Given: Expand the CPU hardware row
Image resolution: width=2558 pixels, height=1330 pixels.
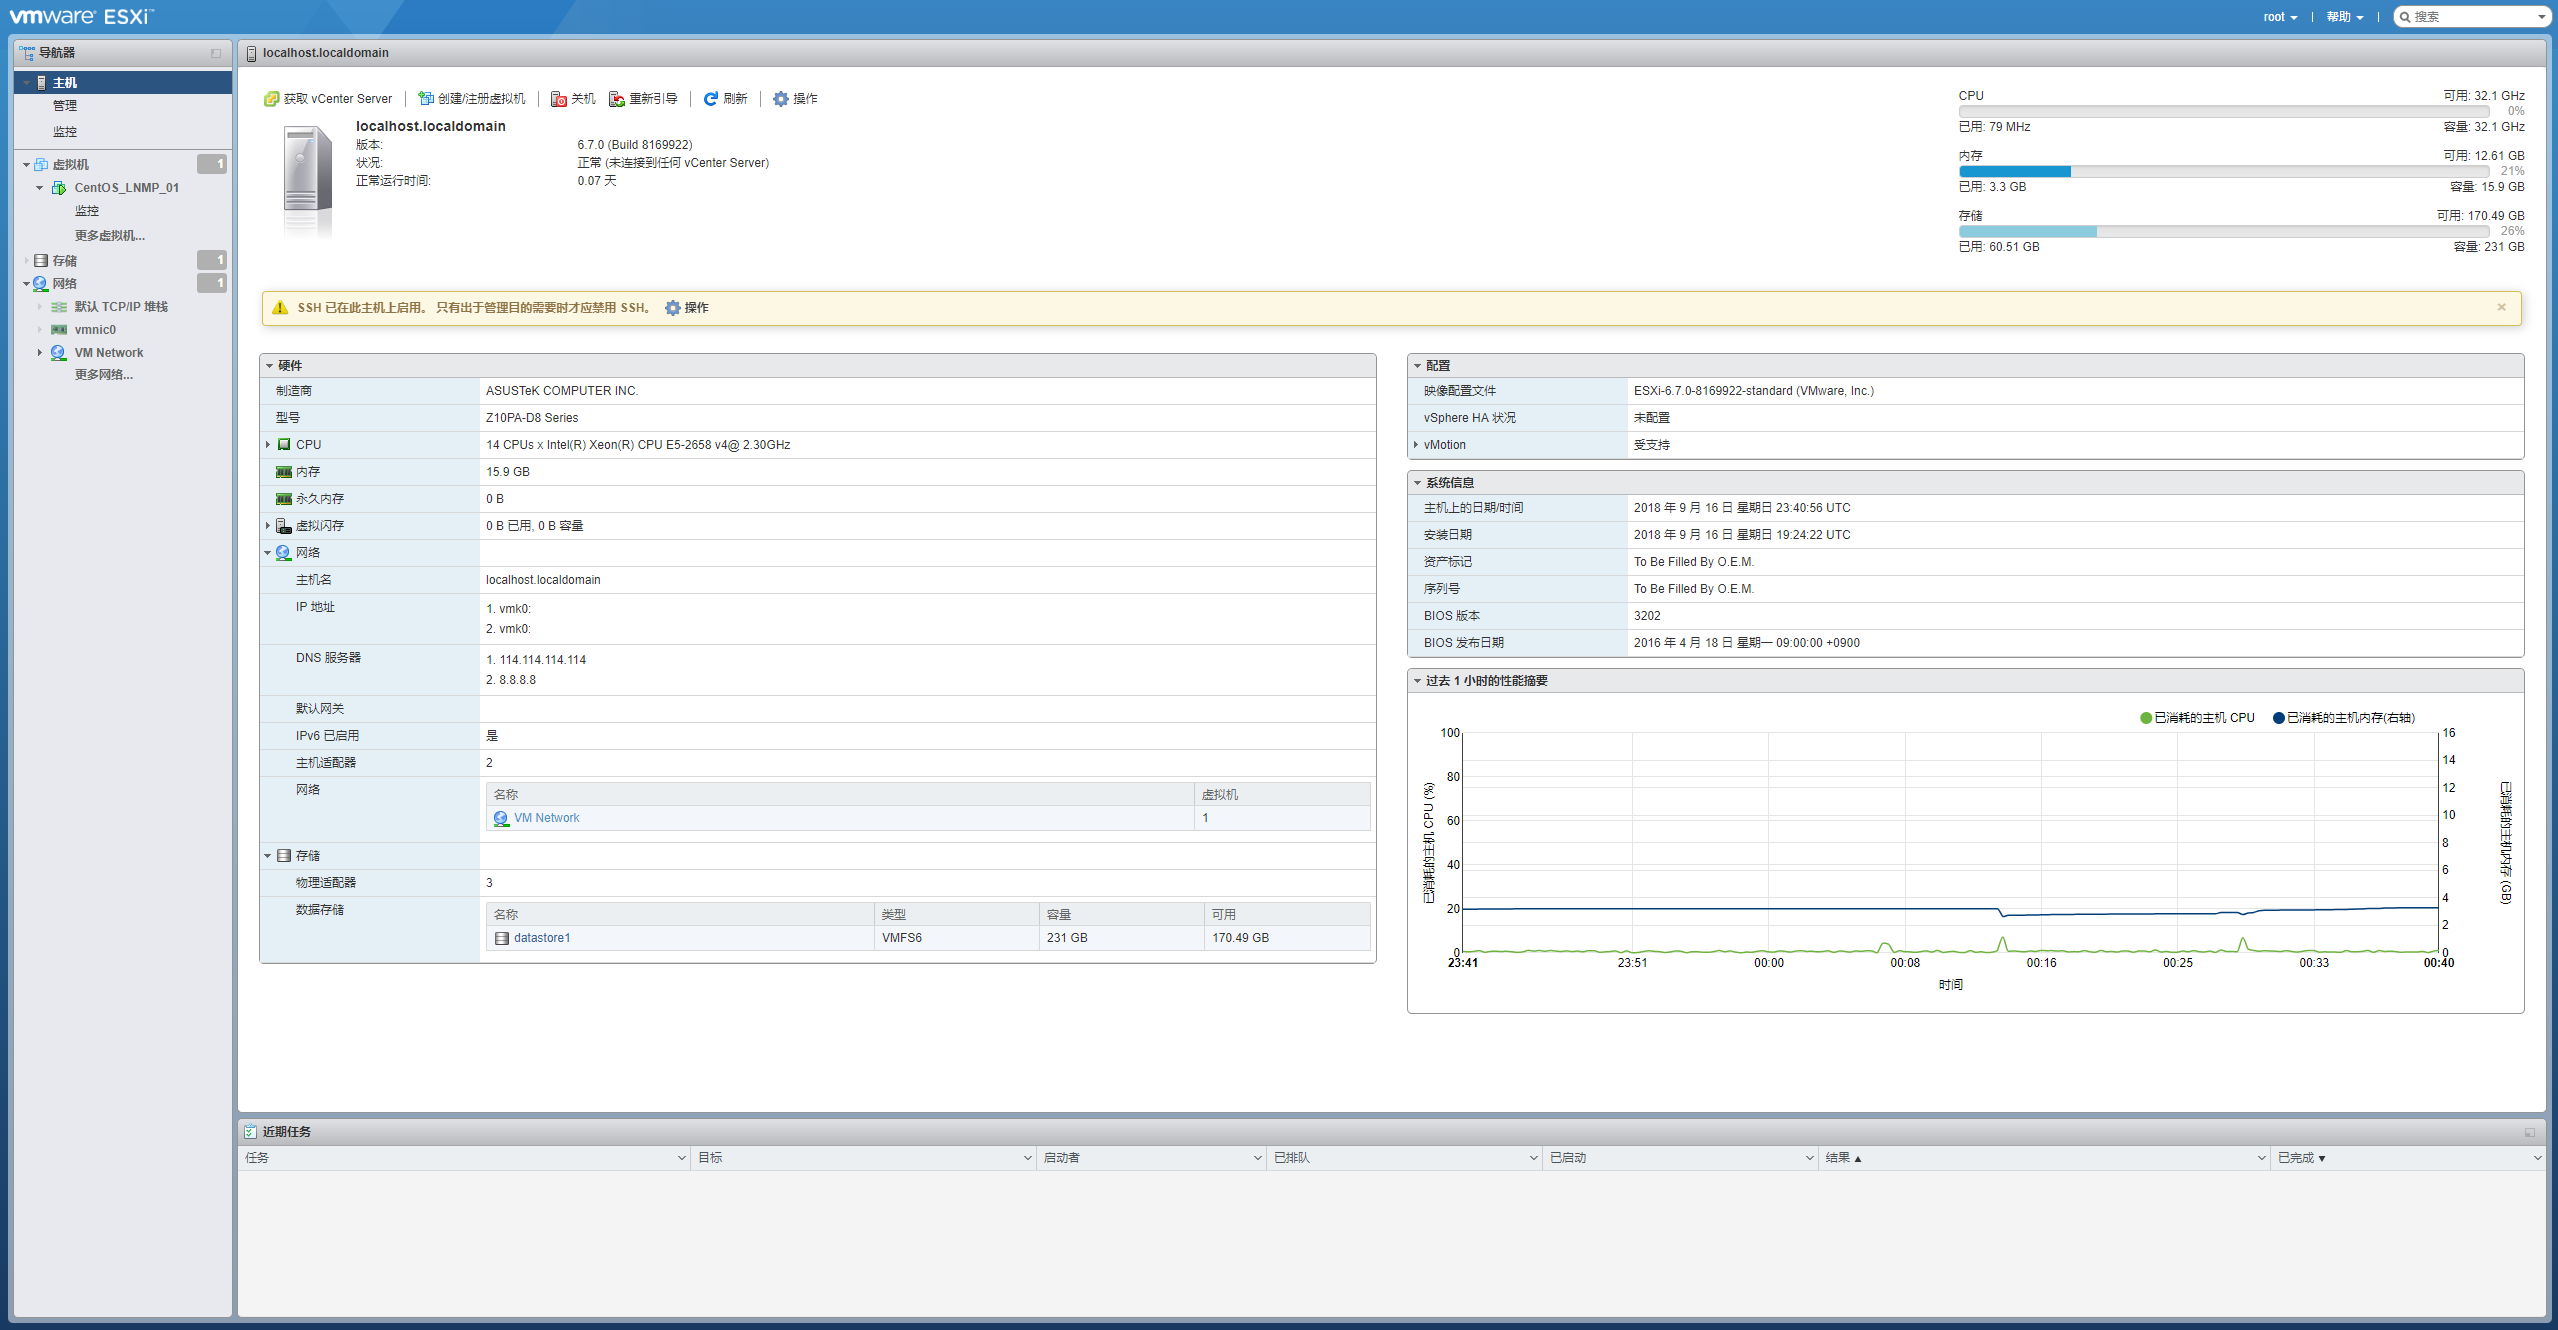Looking at the screenshot, I should pos(268,445).
